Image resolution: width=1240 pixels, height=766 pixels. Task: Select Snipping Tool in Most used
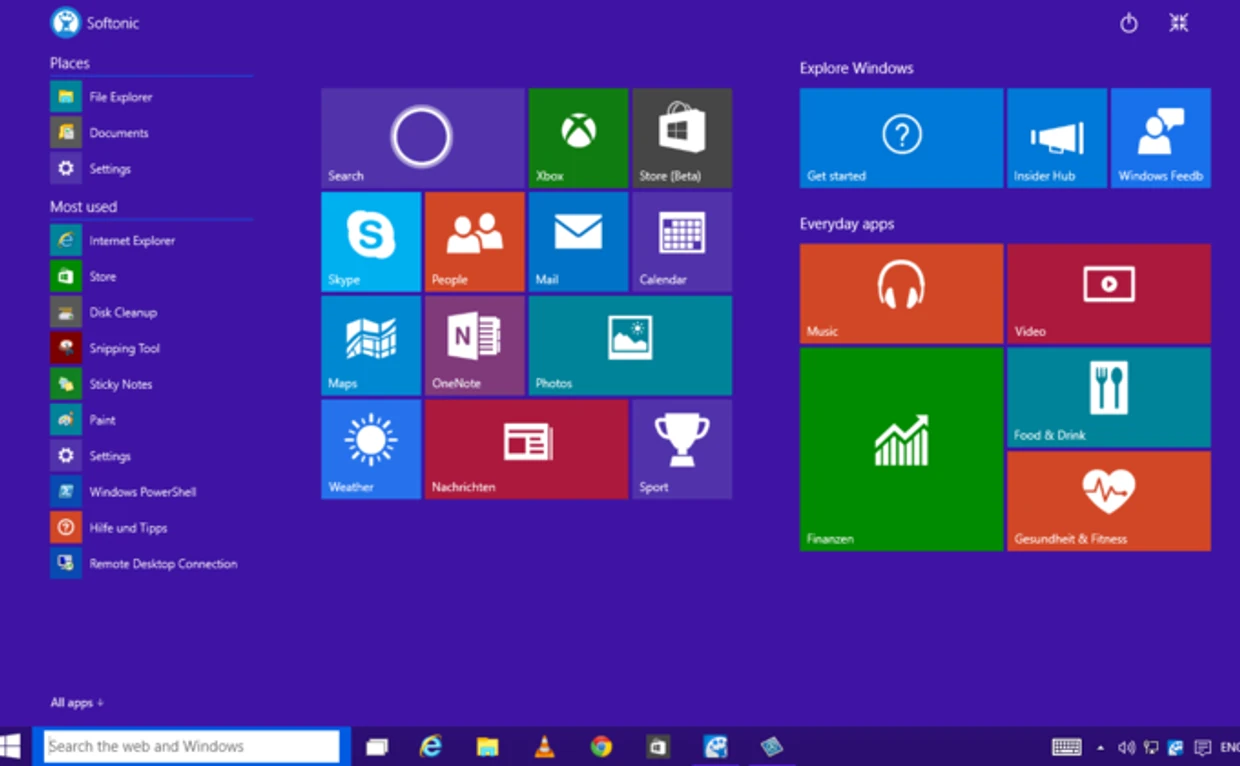click(124, 348)
